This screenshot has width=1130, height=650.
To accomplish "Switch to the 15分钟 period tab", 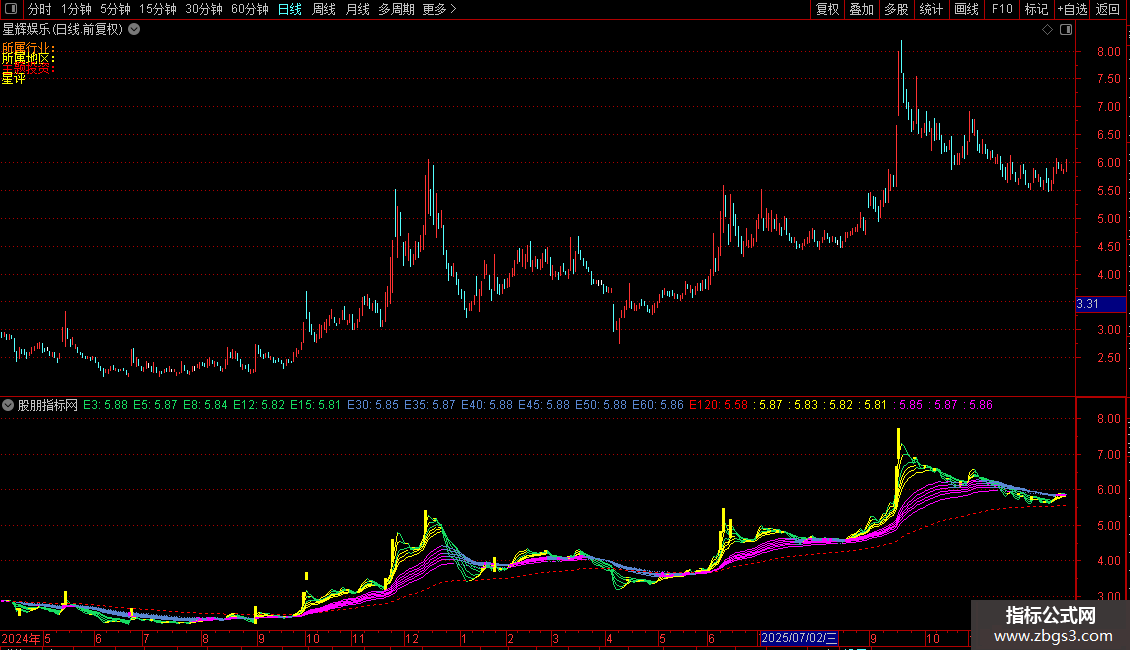I will (158, 9).
